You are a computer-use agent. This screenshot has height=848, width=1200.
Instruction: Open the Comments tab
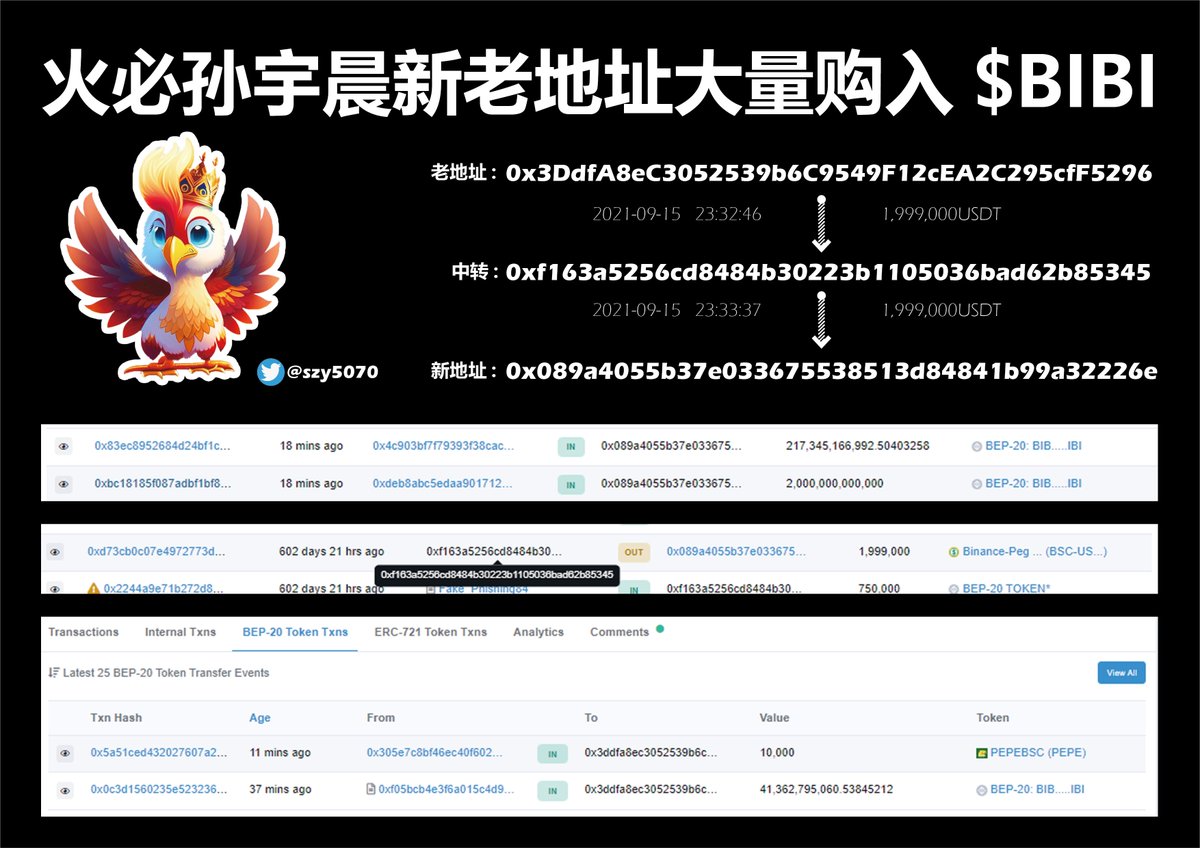point(620,632)
